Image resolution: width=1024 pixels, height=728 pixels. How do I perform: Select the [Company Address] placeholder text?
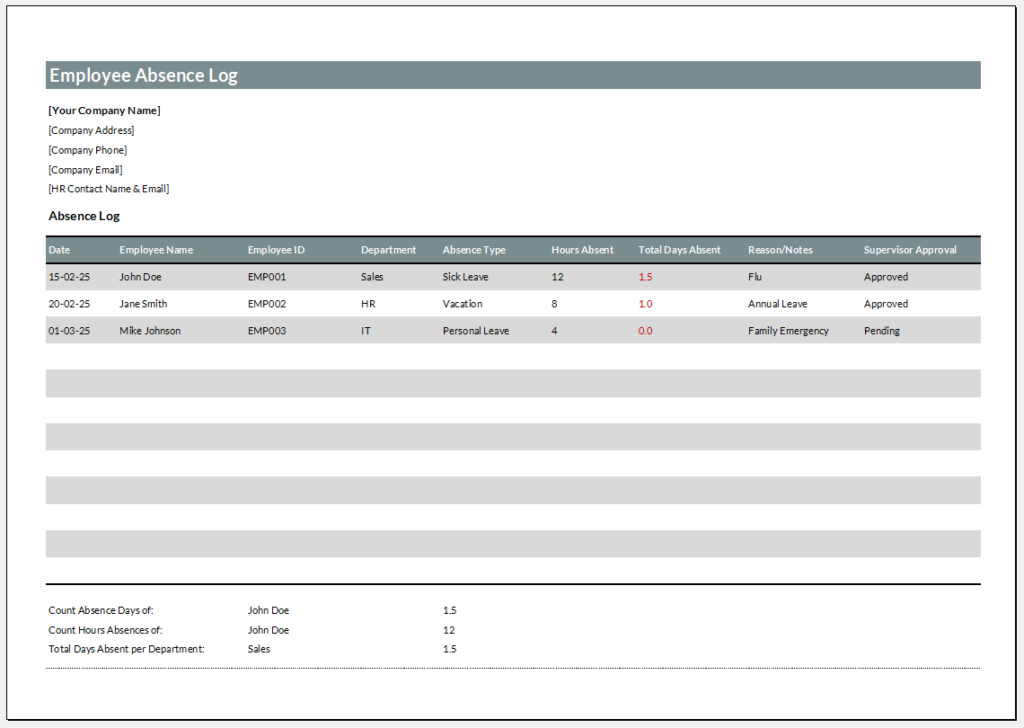tap(90, 130)
